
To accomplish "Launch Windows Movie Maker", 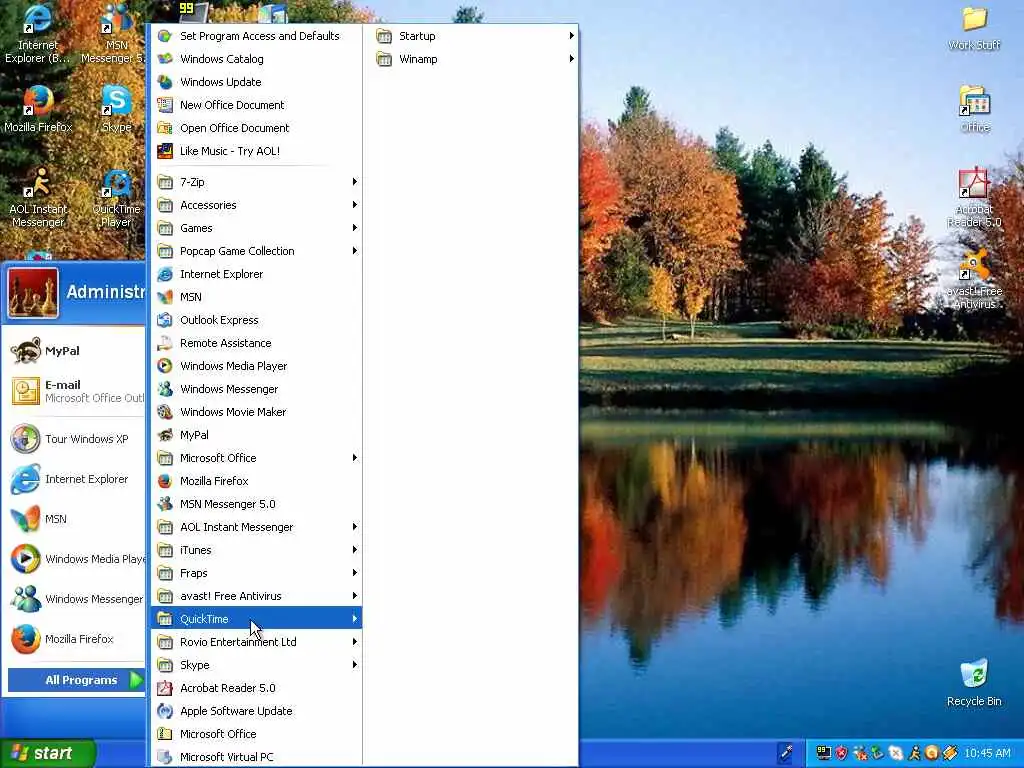I will [256, 412].
